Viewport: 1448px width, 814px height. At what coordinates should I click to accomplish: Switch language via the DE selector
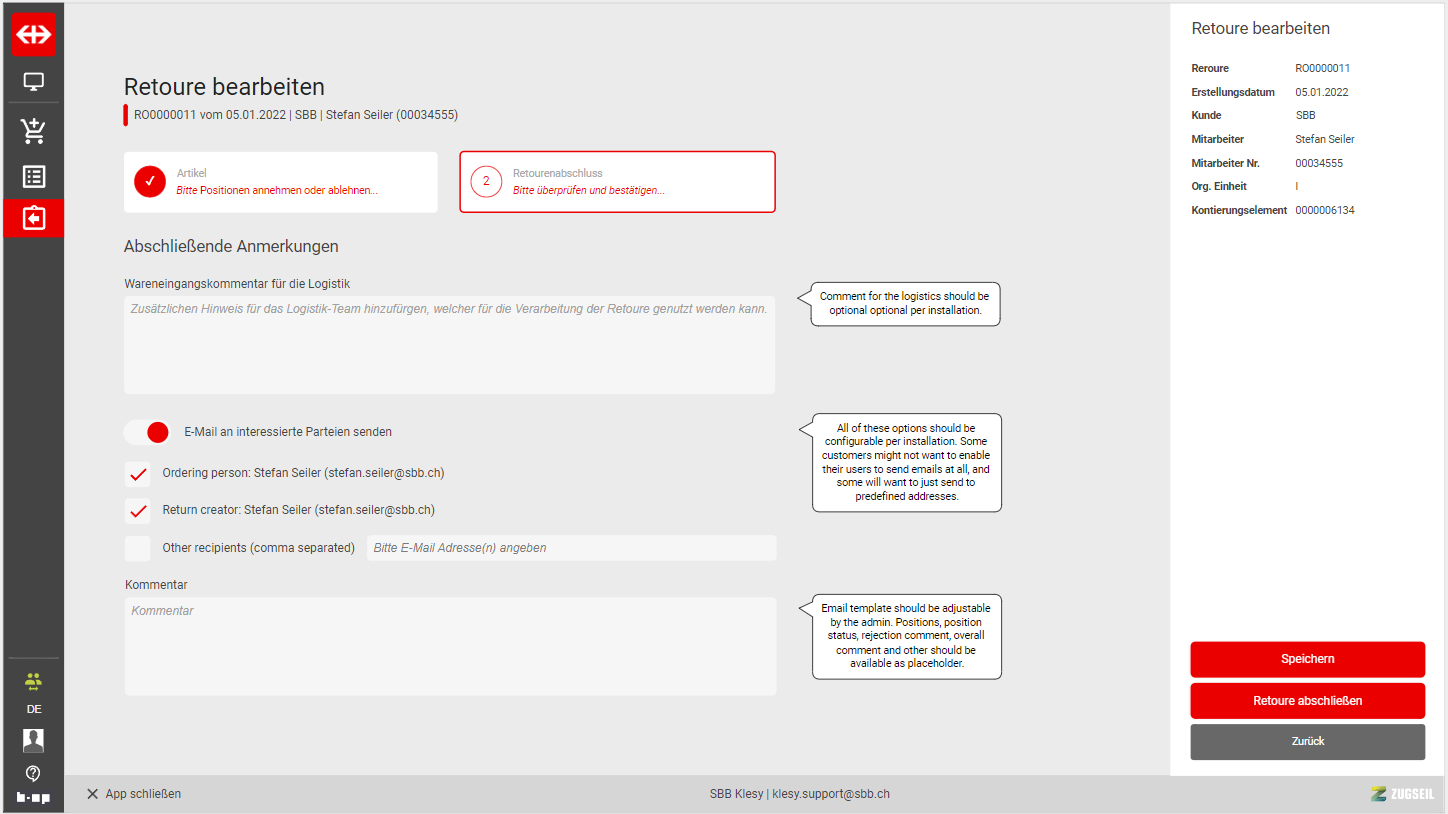34,709
